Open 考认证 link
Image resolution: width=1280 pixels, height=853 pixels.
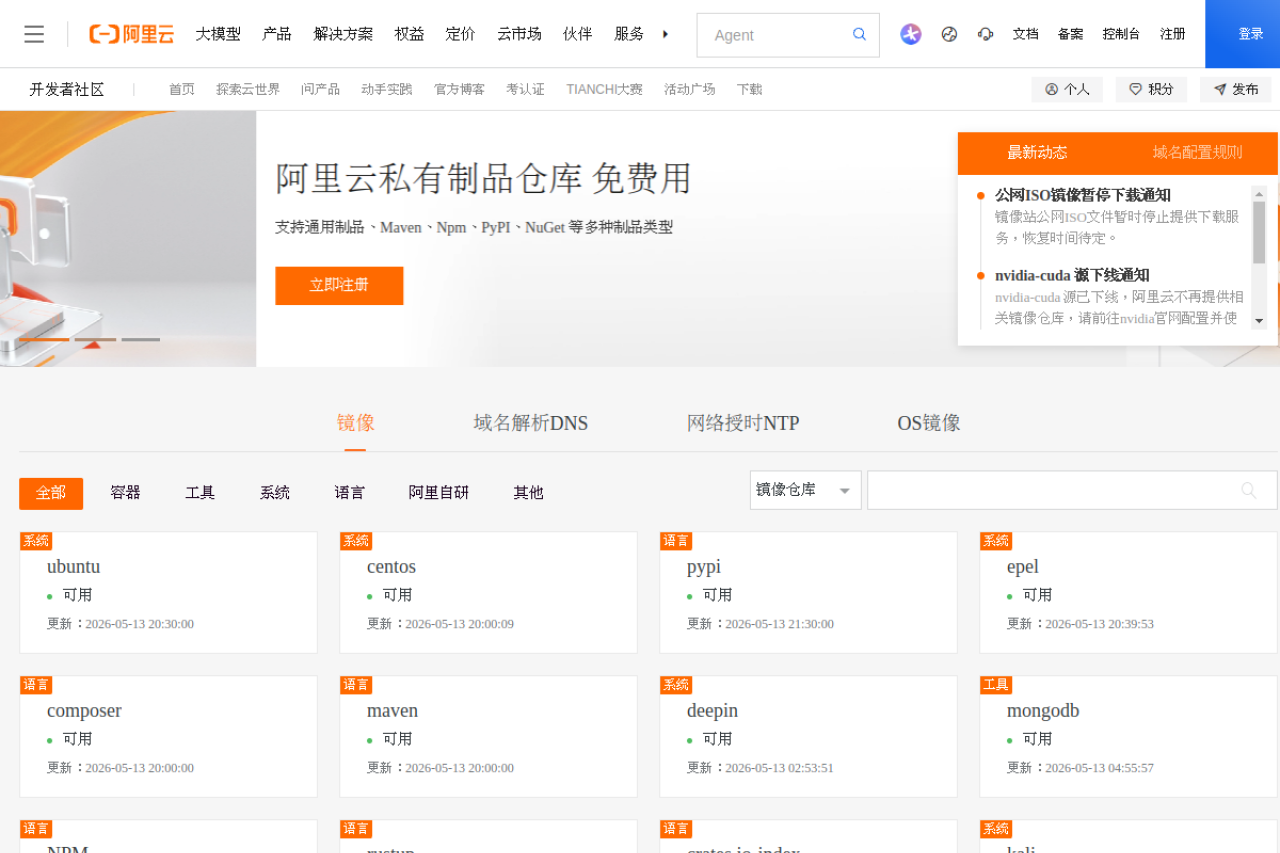(x=525, y=89)
